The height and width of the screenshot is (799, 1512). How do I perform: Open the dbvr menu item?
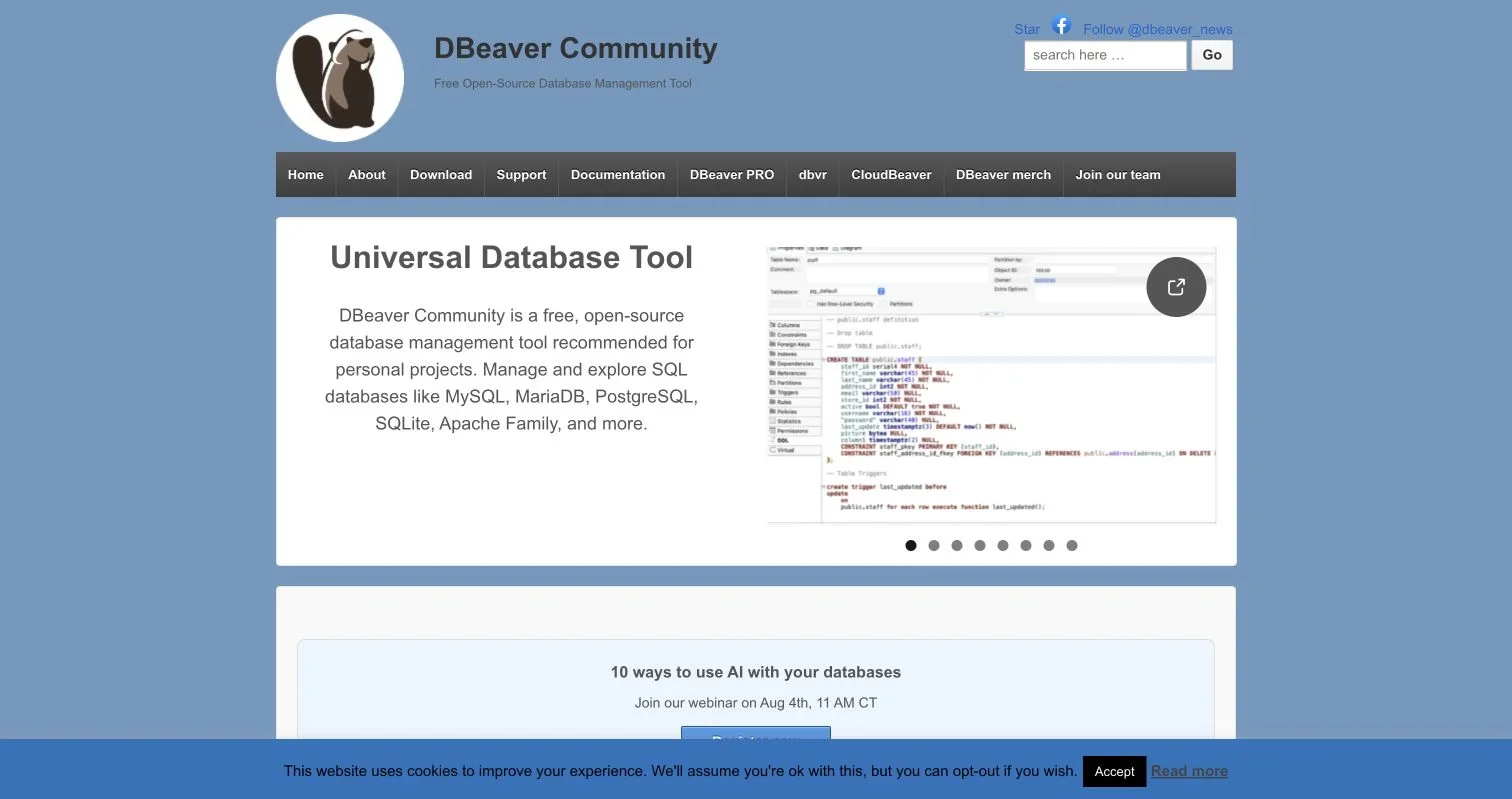click(x=813, y=174)
